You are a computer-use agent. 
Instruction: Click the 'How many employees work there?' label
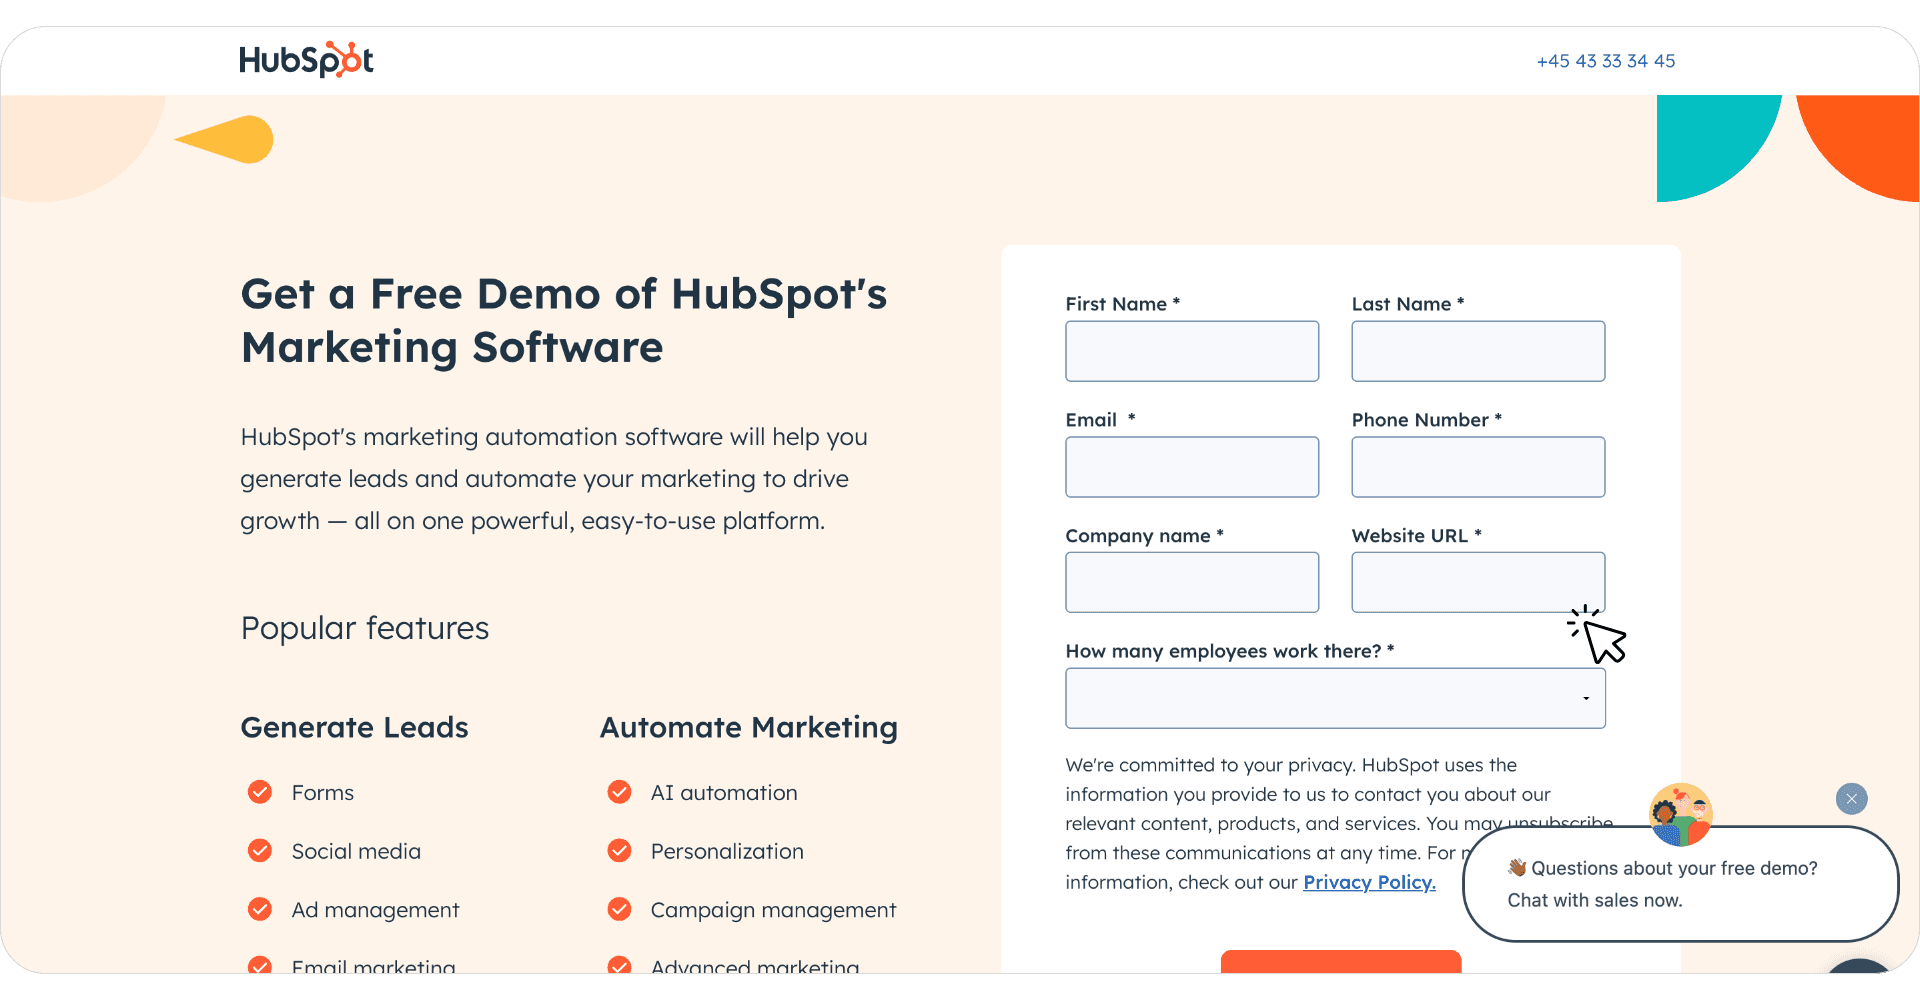tap(1230, 651)
